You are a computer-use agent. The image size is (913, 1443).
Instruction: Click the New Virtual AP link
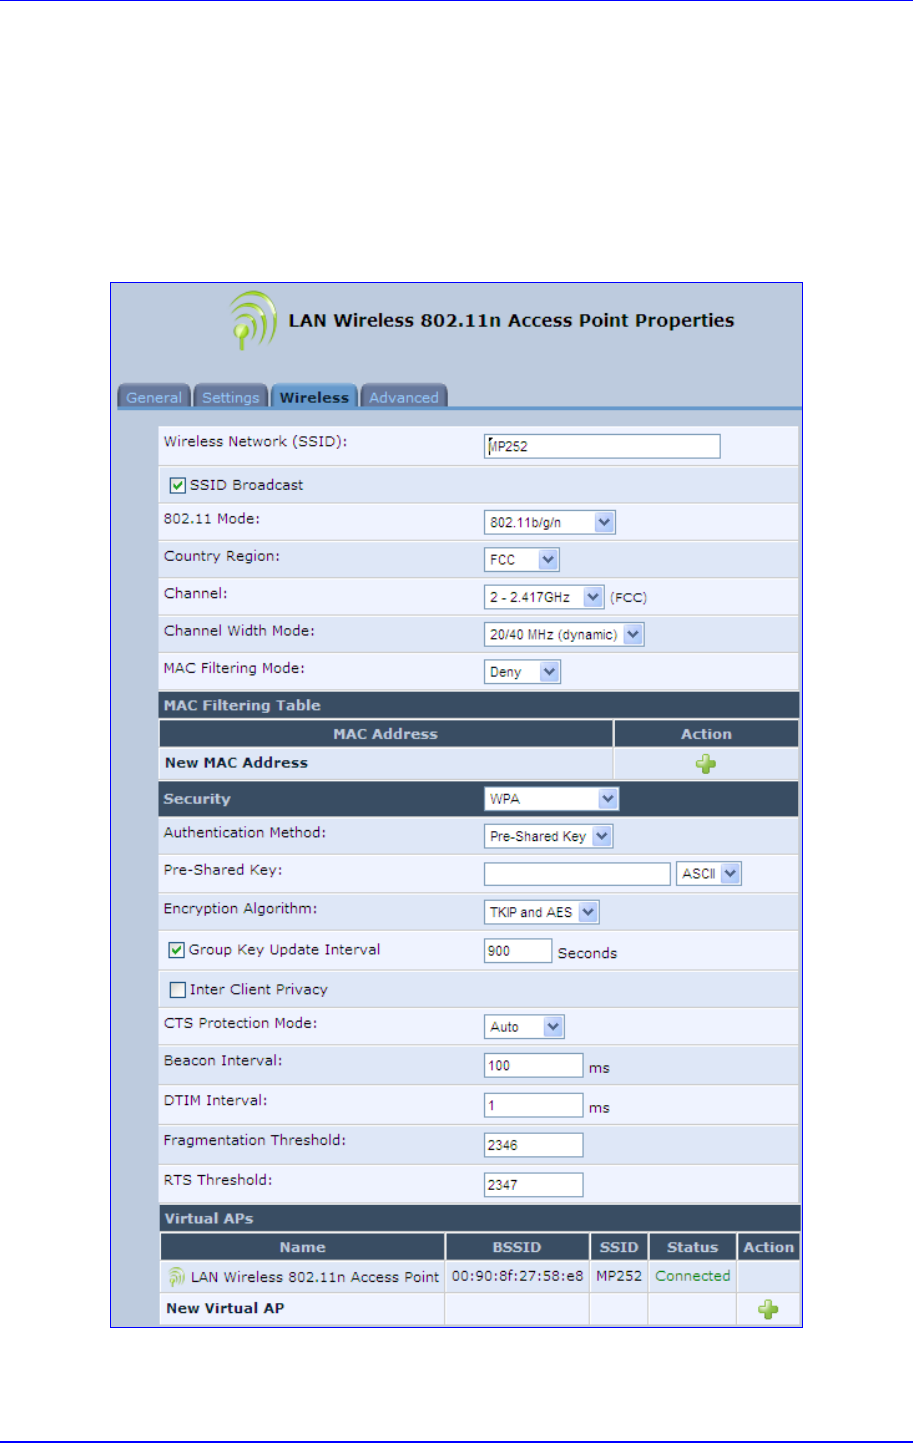pos(225,1308)
